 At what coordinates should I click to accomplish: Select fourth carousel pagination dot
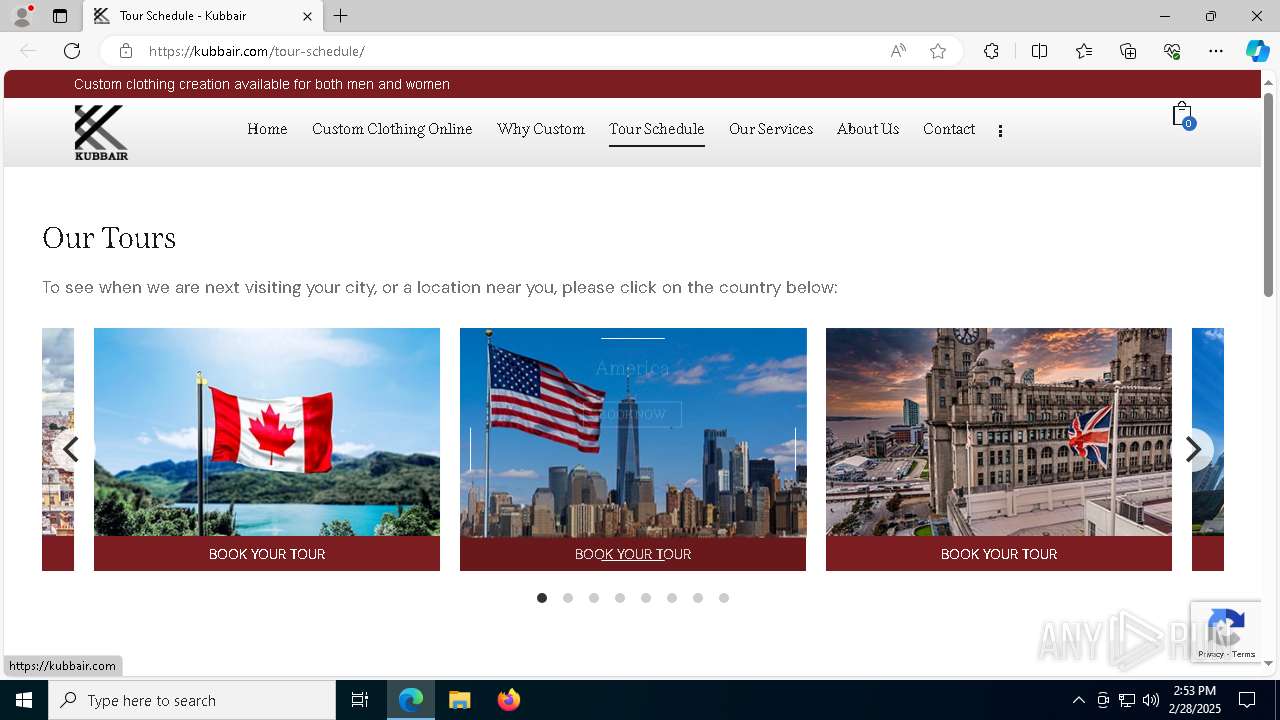tap(620, 598)
